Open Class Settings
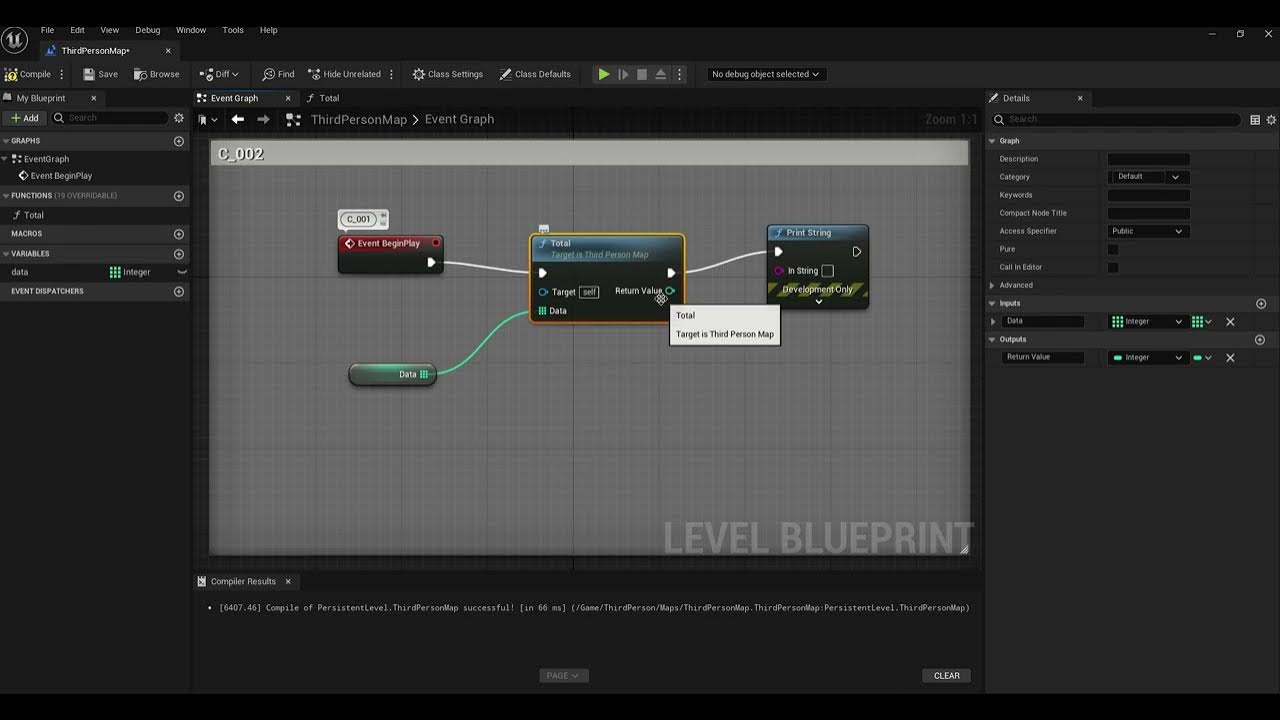The width and height of the screenshot is (1280, 720). pos(447,74)
